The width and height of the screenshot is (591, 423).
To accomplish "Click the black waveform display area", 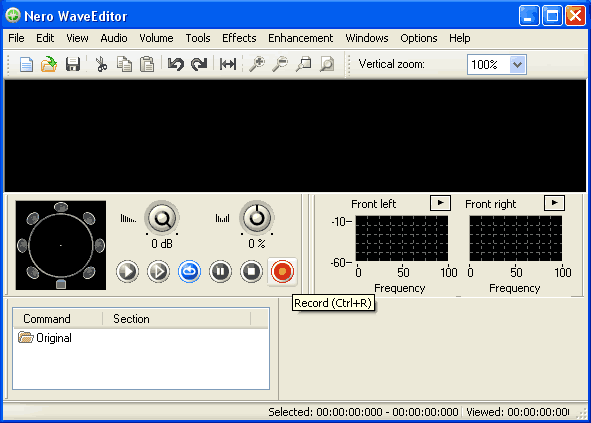I will [x=295, y=136].
